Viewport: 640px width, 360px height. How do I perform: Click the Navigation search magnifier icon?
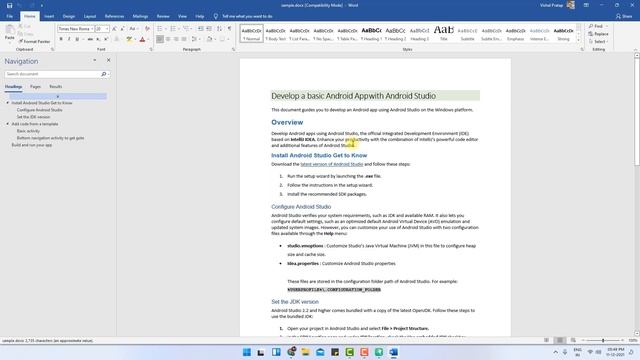(x=104, y=74)
